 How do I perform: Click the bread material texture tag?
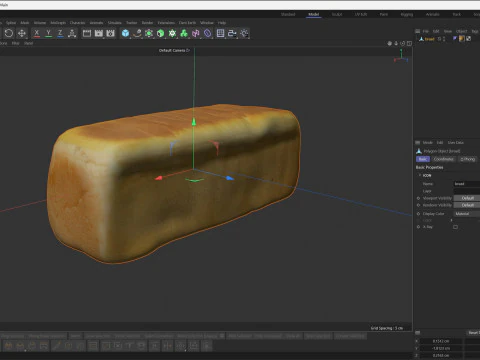click(462, 39)
